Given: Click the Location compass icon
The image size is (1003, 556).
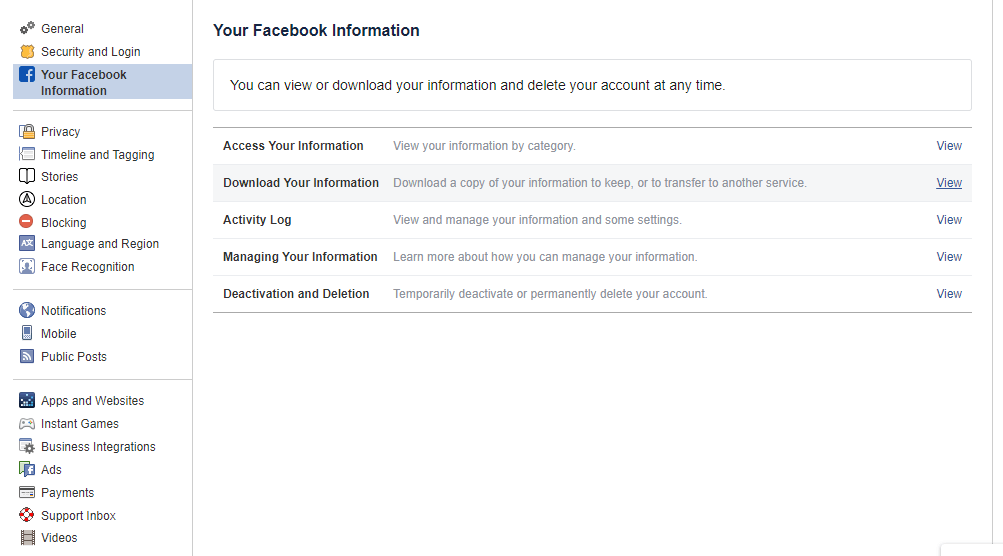Looking at the screenshot, I should pyautogui.click(x=27, y=199).
